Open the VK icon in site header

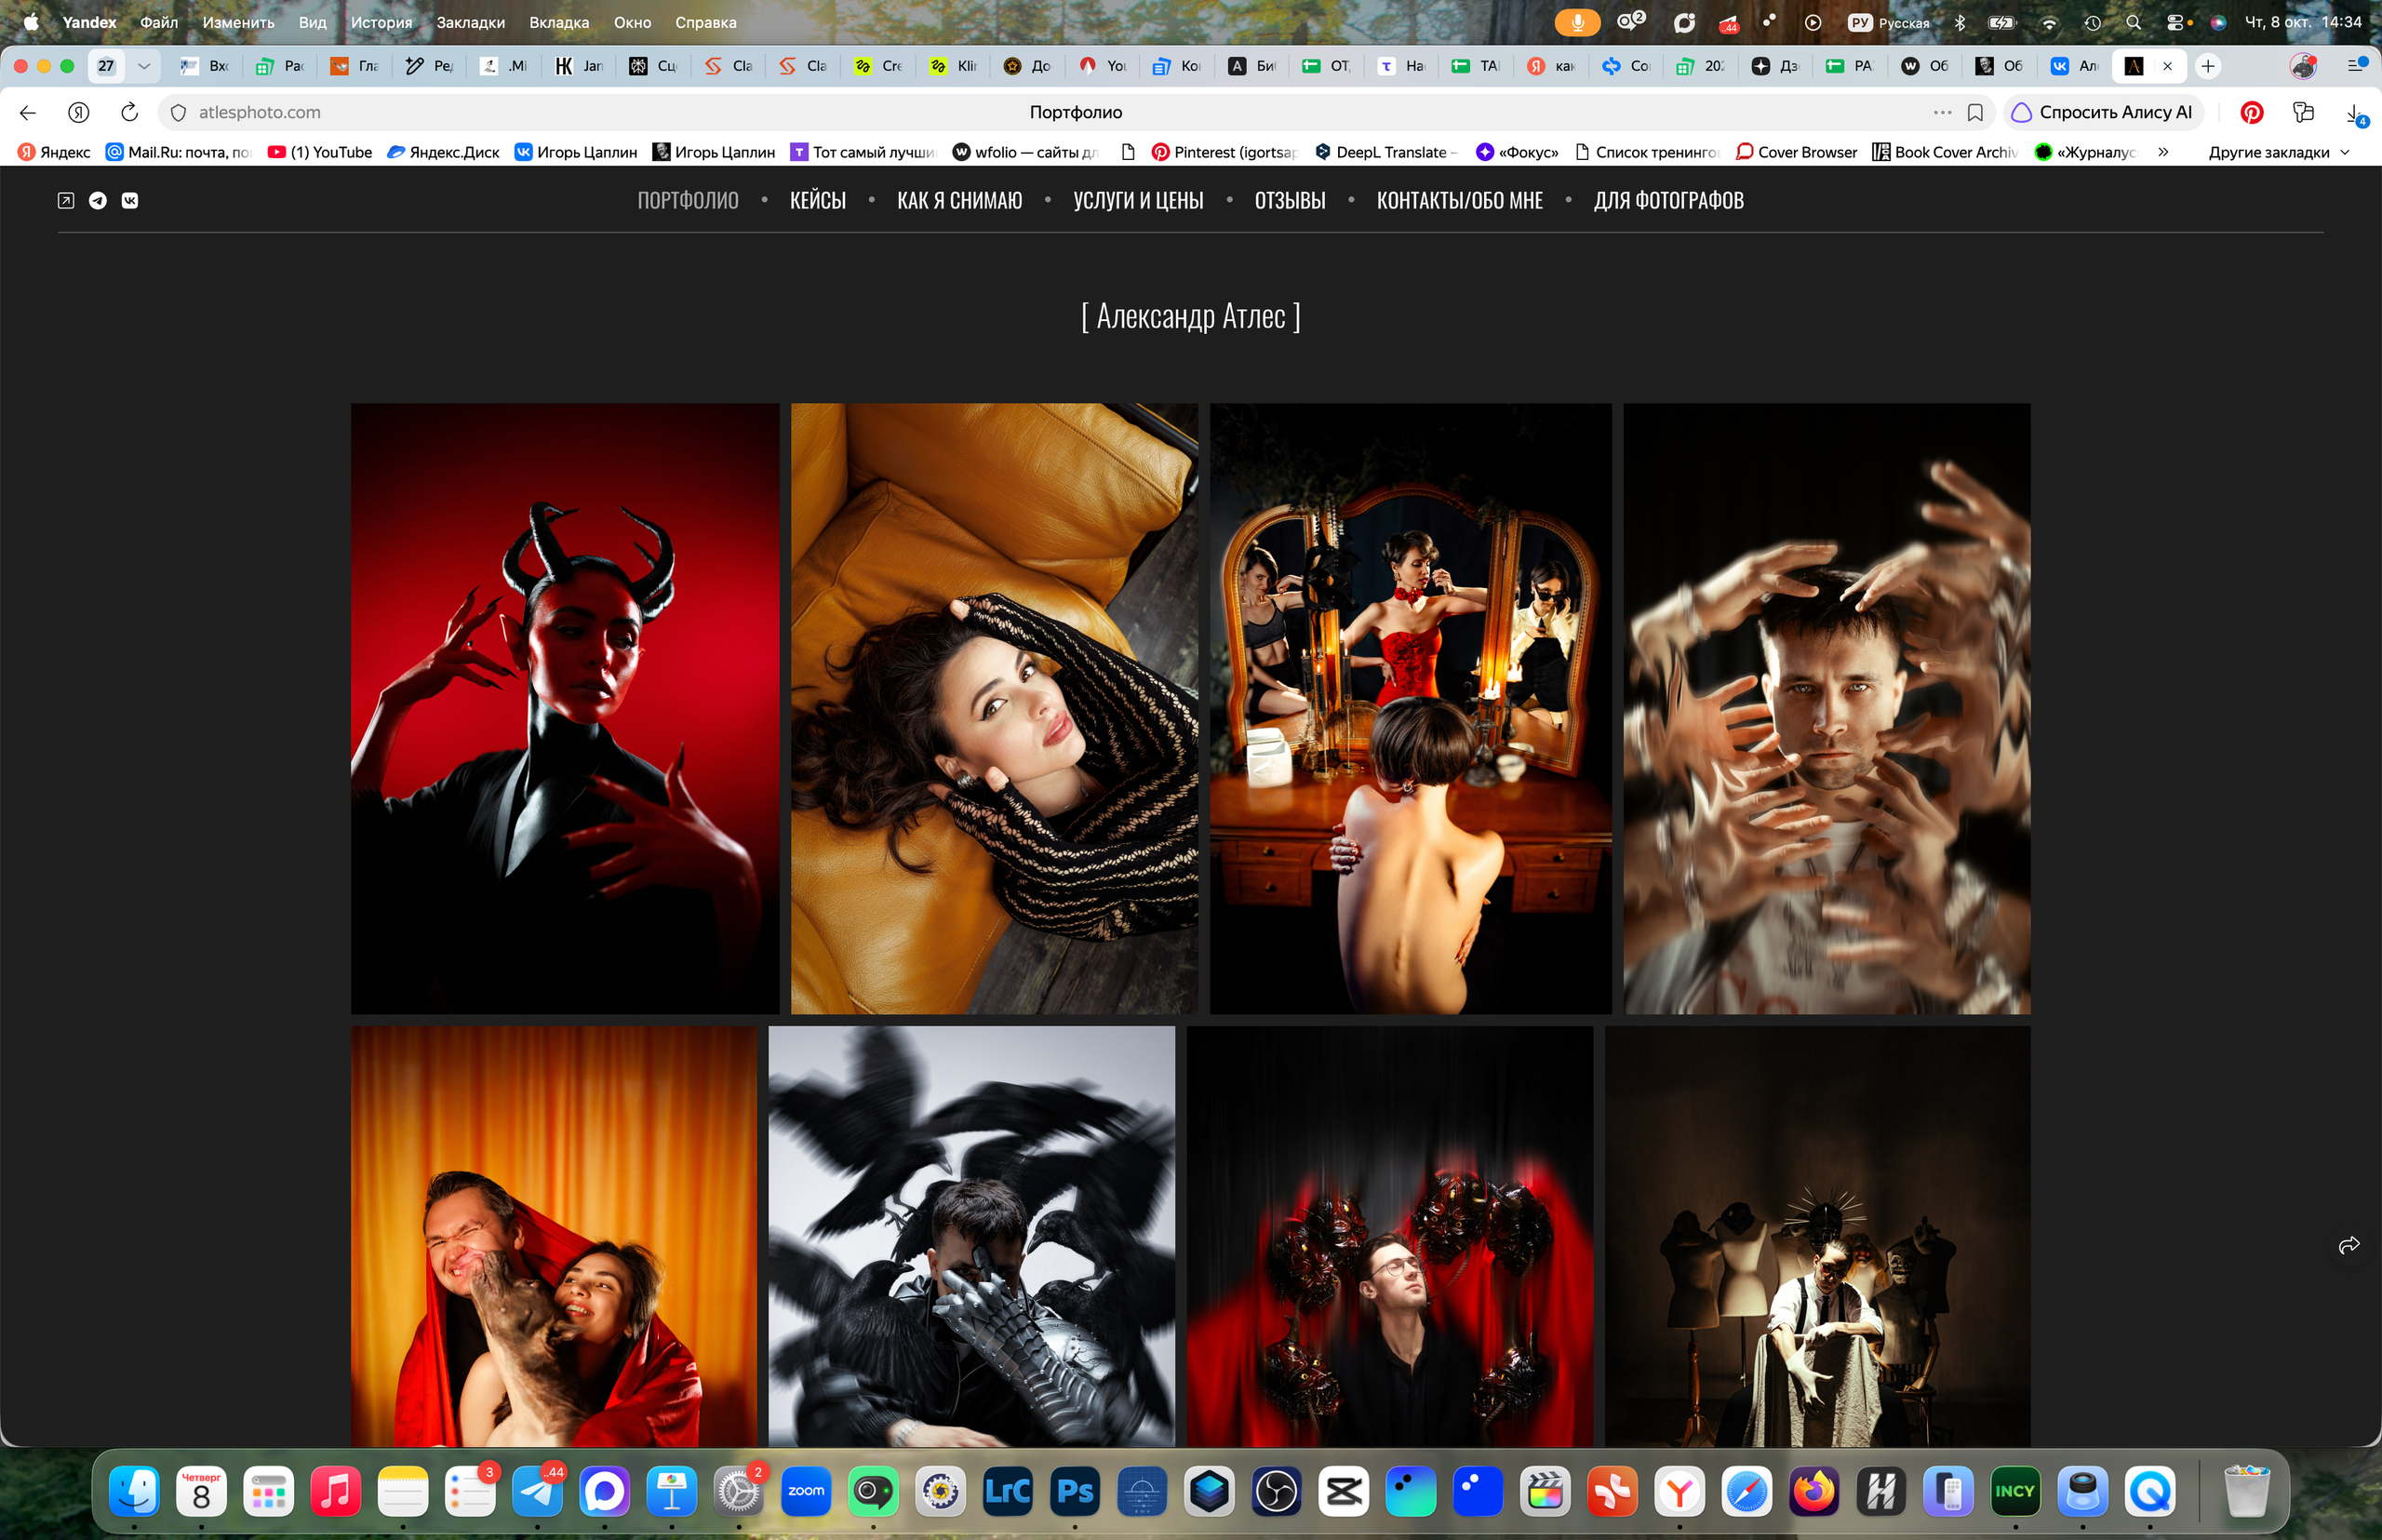[x=130, y=200]
